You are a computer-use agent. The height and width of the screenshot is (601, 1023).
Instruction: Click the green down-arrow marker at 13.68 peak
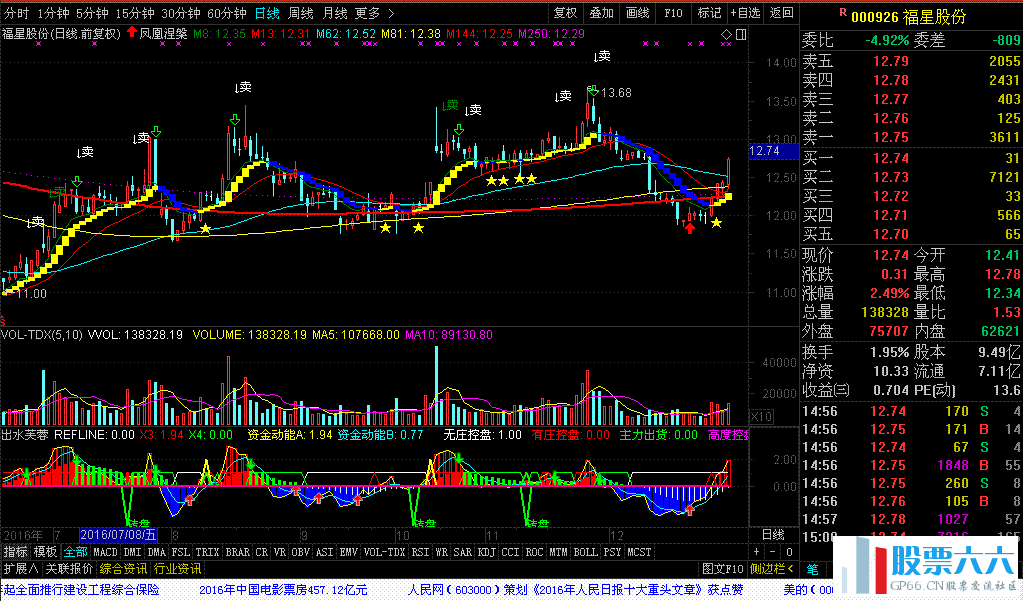592,93
